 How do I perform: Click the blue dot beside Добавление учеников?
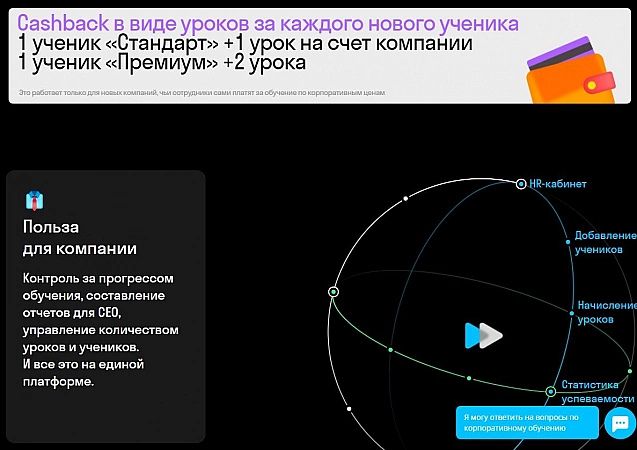(566, 243)
